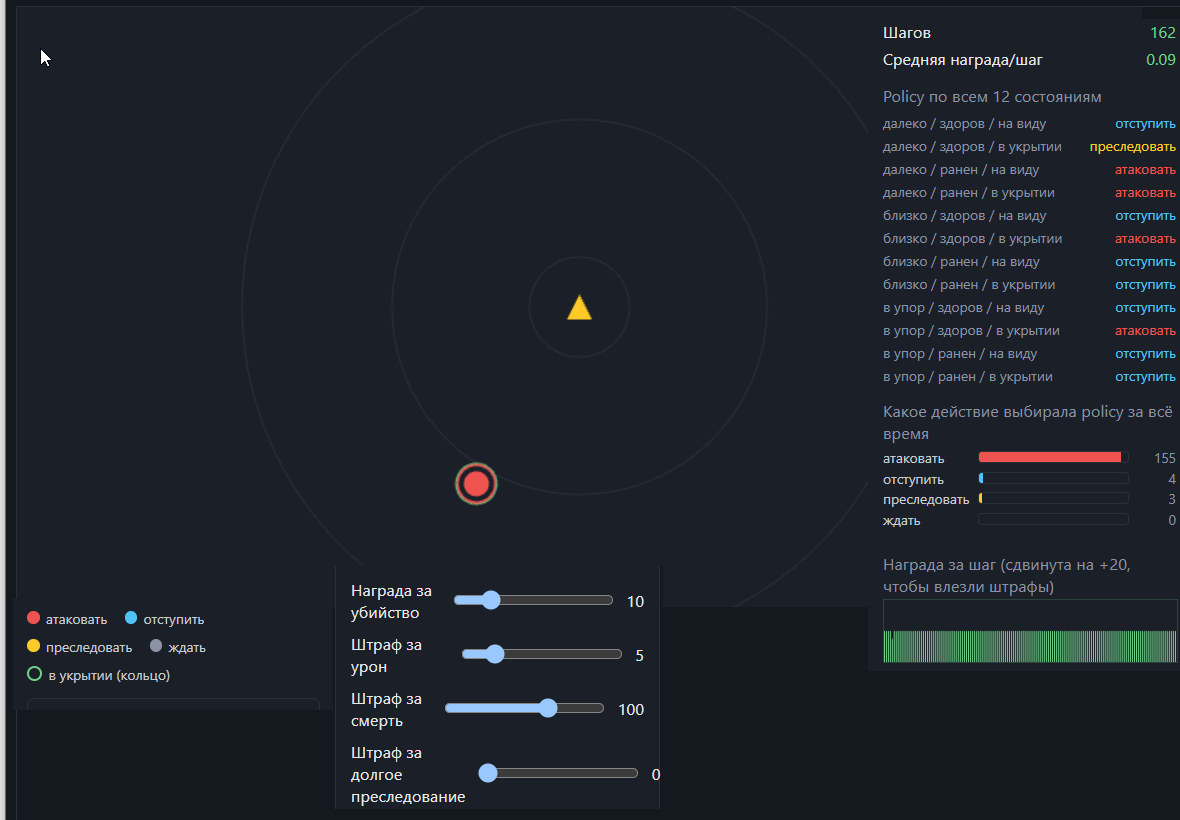Click the green ring icon for 'в укрытии (кольцо)'
The height and width of the screenshot is (820, 1180).
pos(35,674)
